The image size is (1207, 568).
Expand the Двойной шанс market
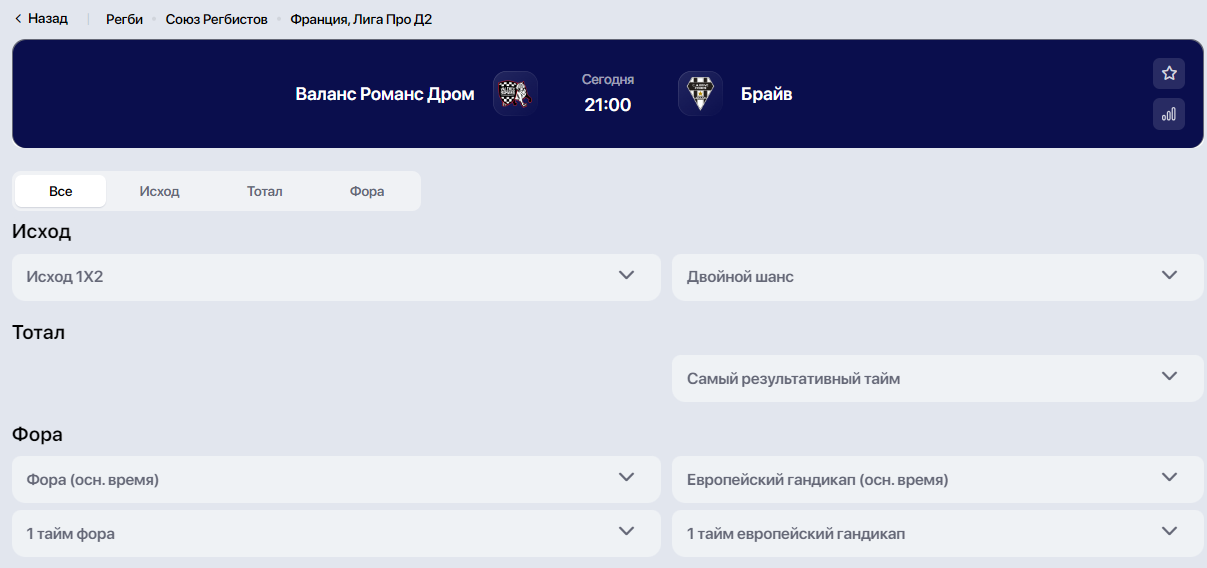937,277
